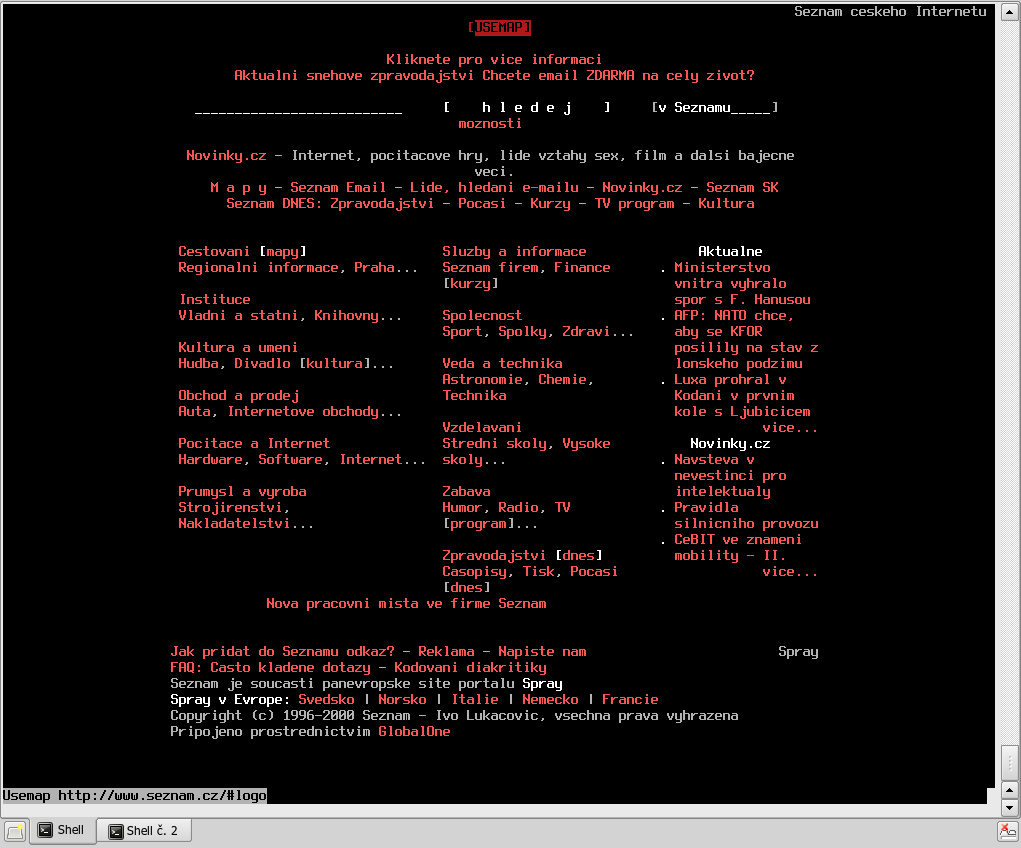Open Pravidla silnicniho provozu headline

tap(746, 516)
